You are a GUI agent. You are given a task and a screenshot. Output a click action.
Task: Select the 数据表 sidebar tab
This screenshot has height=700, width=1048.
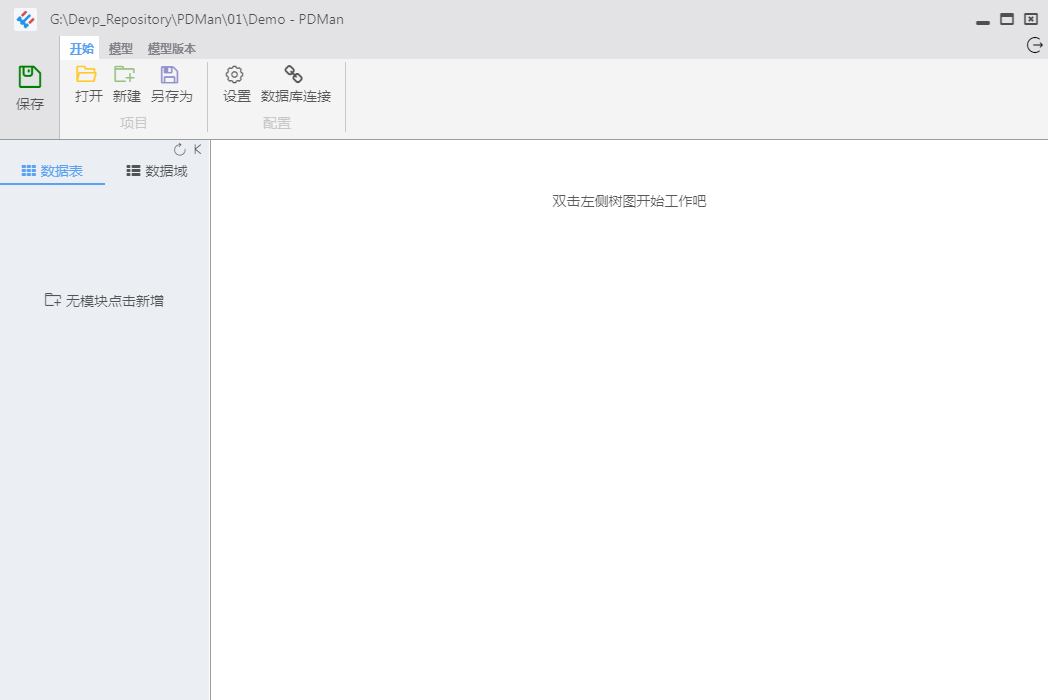tap(52, 171)
